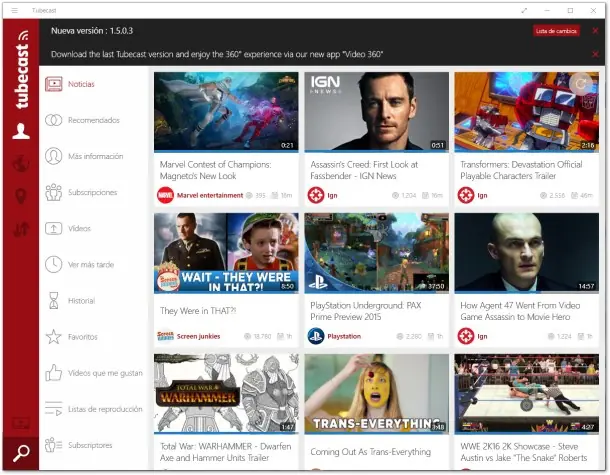
Task: Click the Favoritos star icon
Action: point(54,337)
